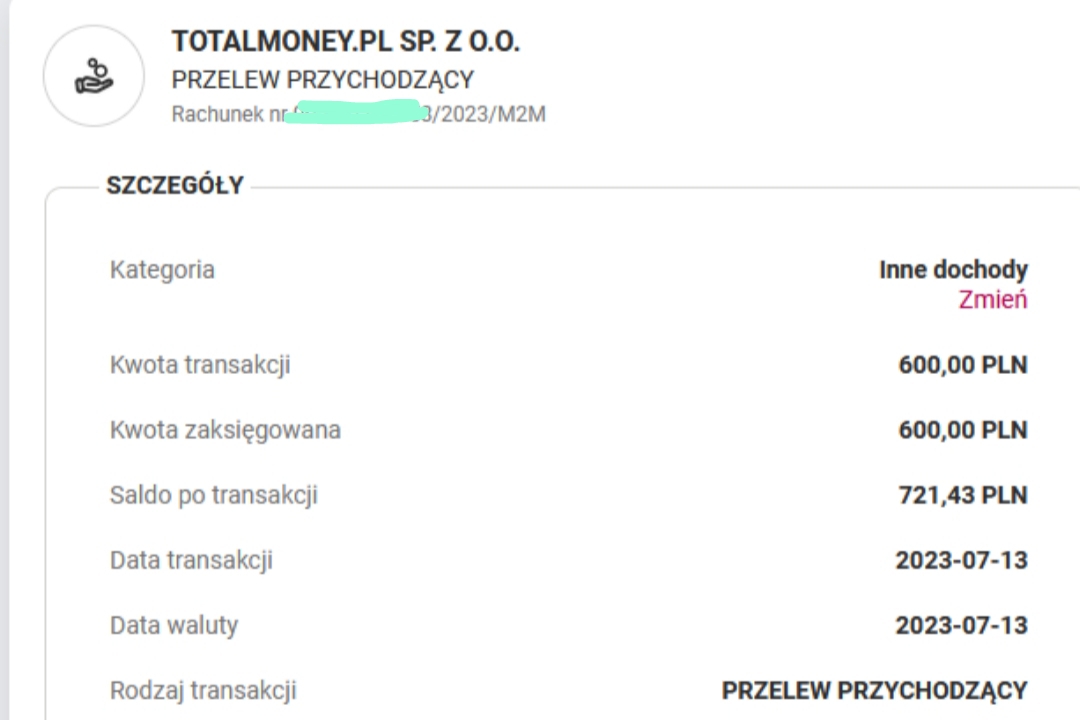Select the Kwota transakcji amount 600,00 PLN
The width and height of the screenshot is (1080, 720).
(x=962, y=365)
